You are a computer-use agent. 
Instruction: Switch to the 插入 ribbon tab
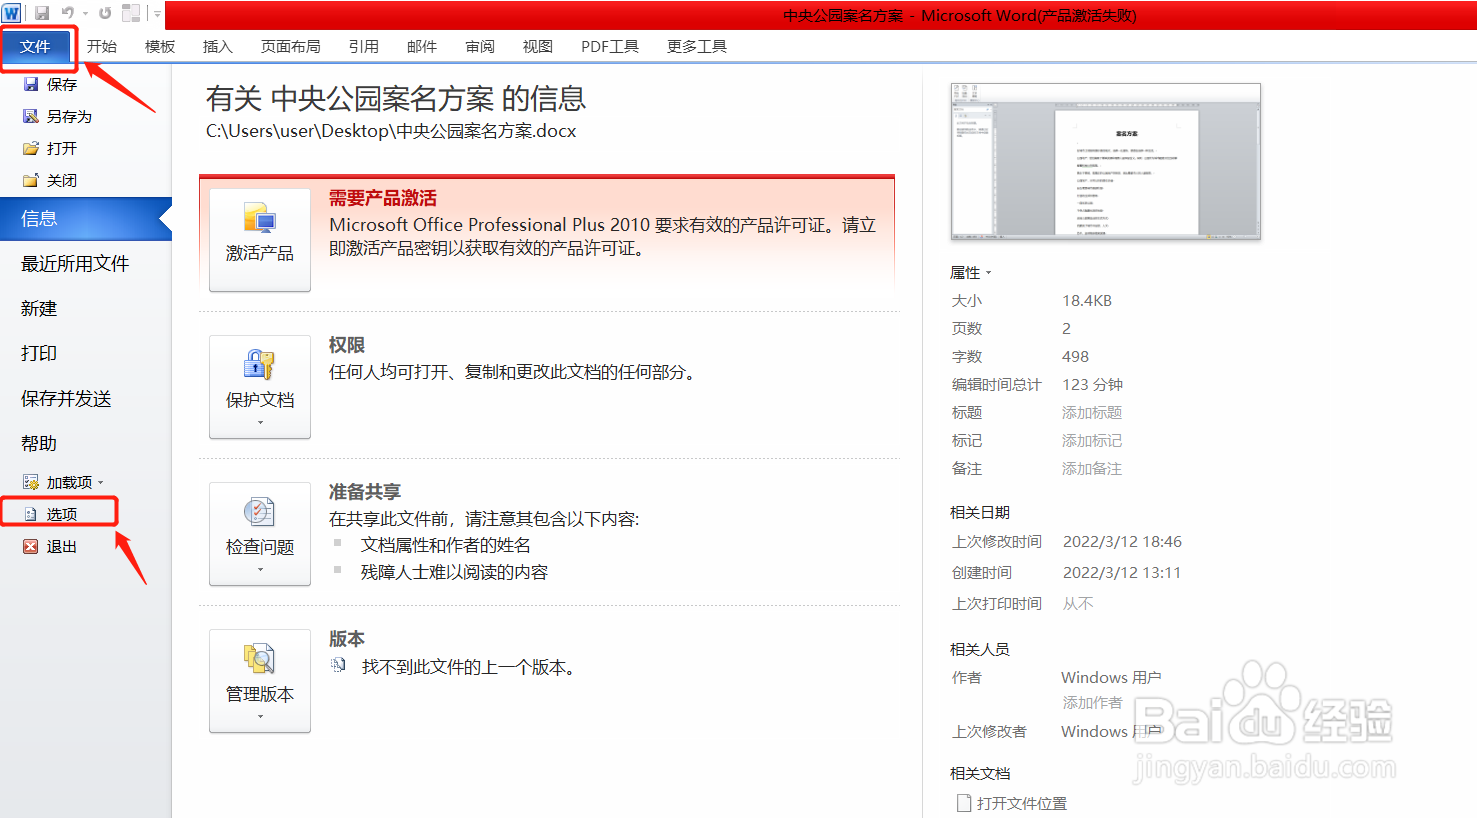tap(218, 46)
